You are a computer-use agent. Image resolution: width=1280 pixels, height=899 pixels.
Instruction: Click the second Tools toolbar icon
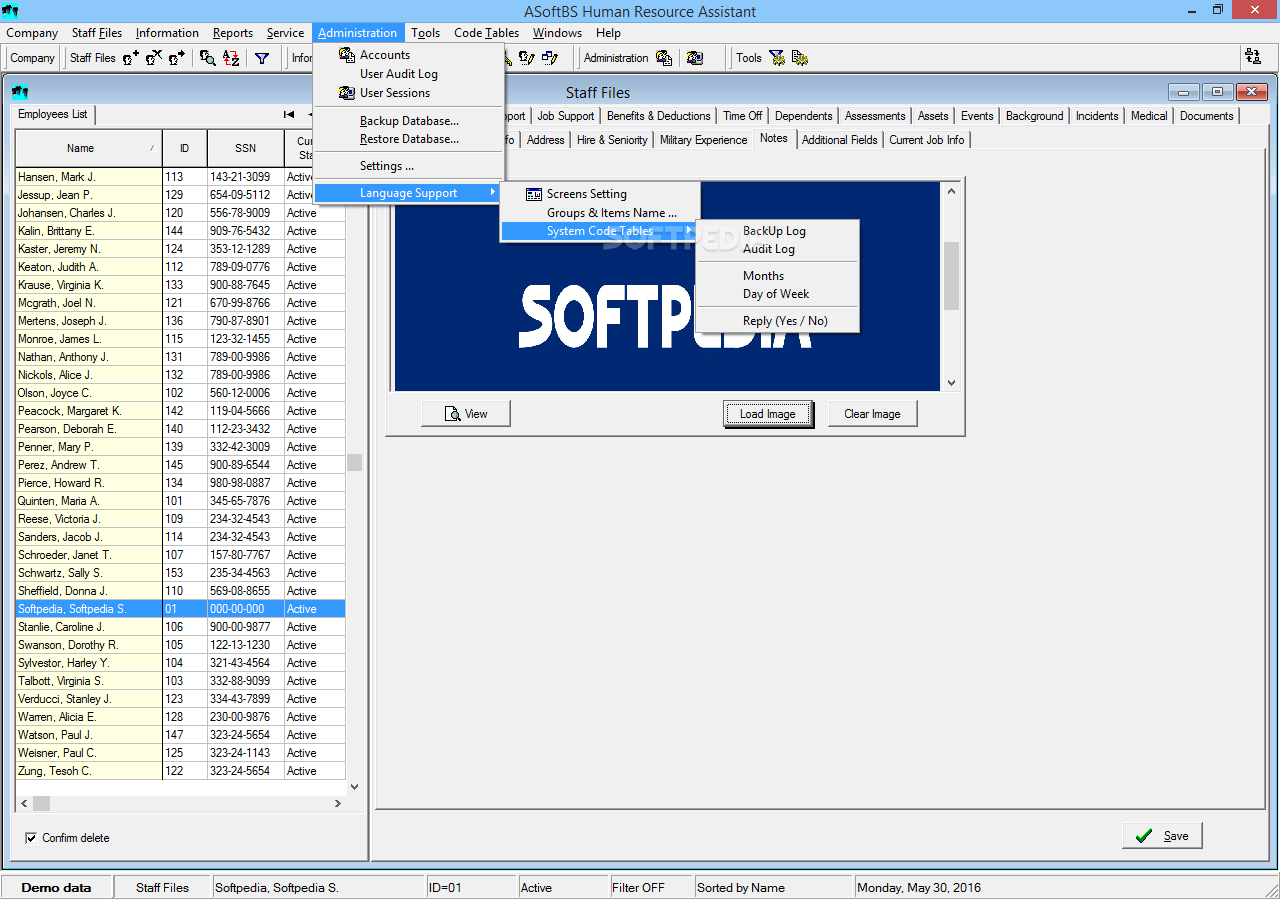(x=800, y=58)
